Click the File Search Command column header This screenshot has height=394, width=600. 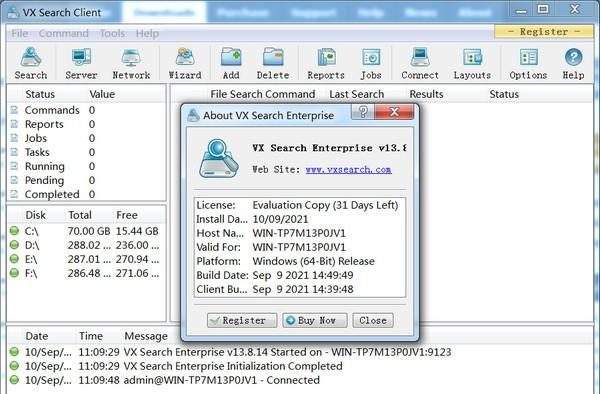pos(263,94)
